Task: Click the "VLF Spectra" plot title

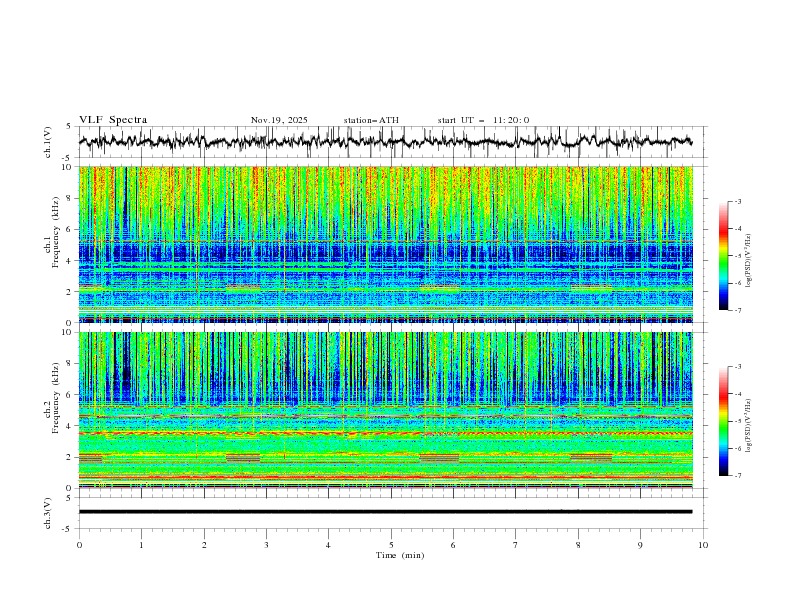Action: (x=113, y=120)
